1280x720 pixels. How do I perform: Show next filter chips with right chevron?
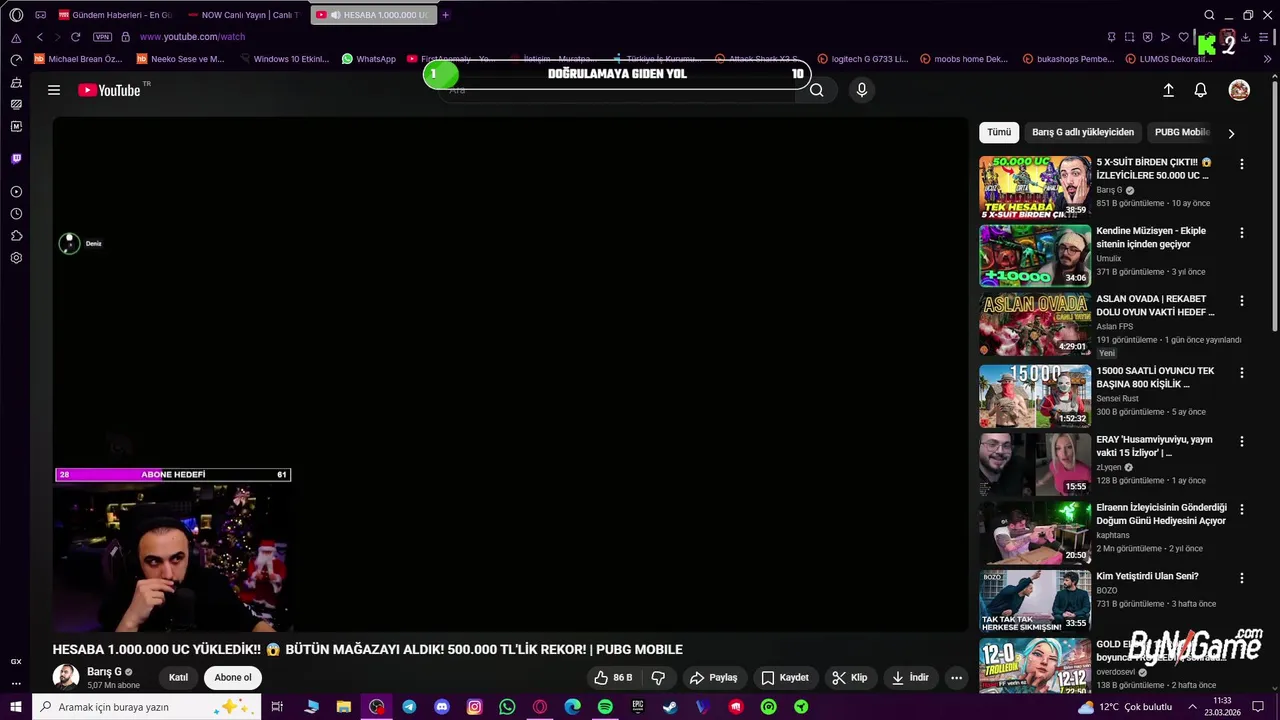1231,133
